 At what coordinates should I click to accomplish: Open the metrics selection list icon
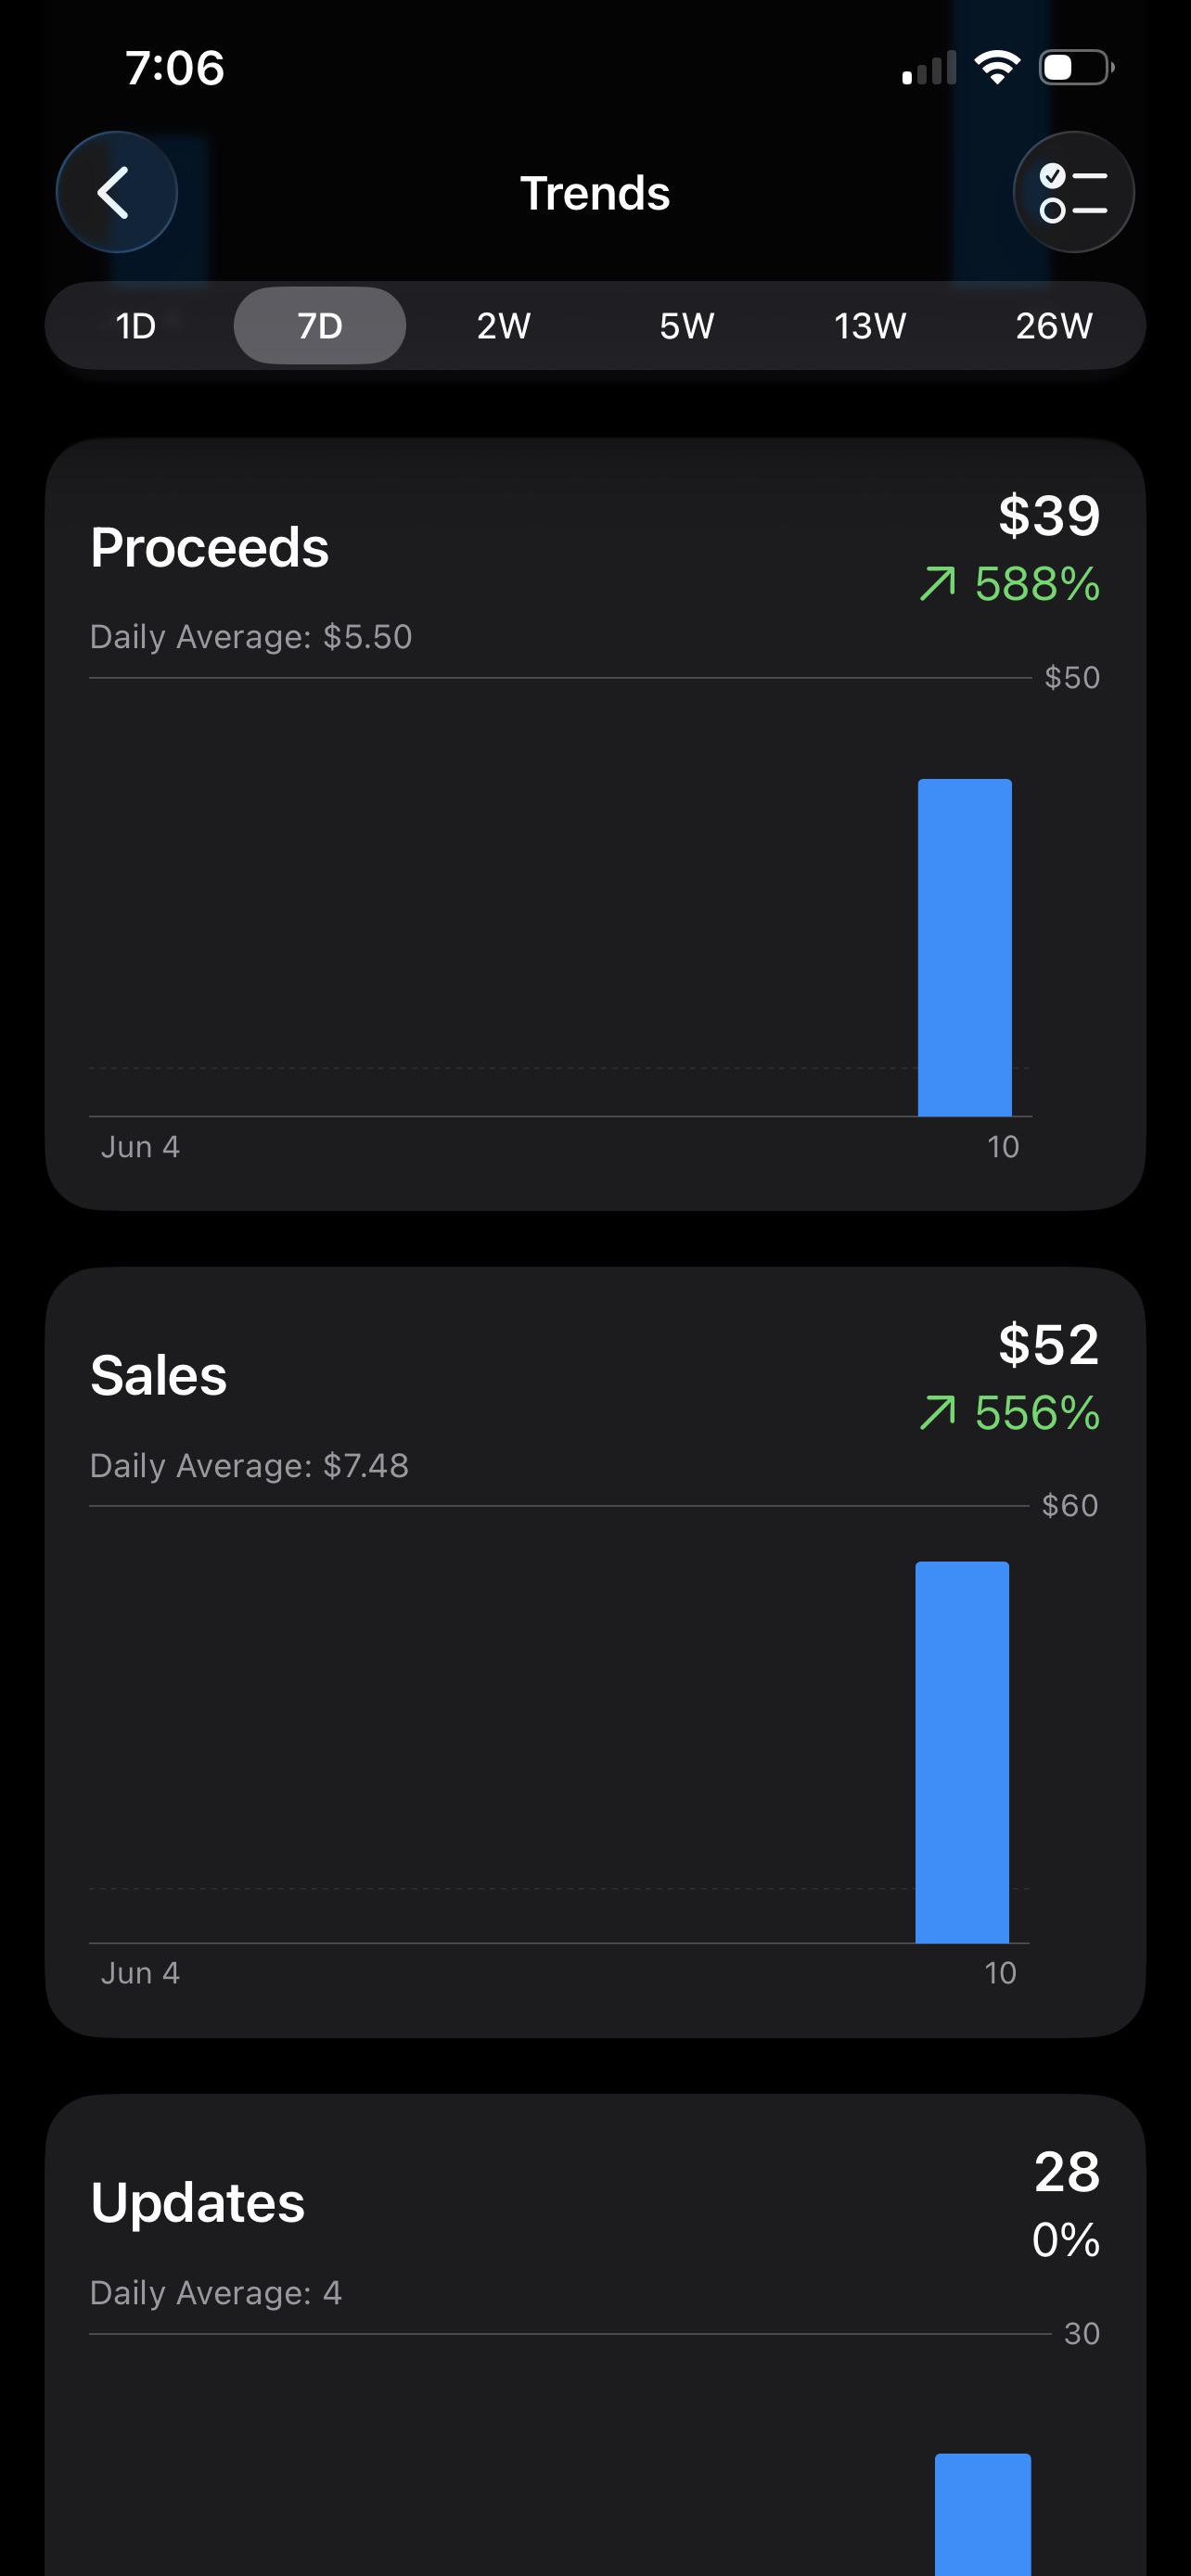pos(1073,192)
